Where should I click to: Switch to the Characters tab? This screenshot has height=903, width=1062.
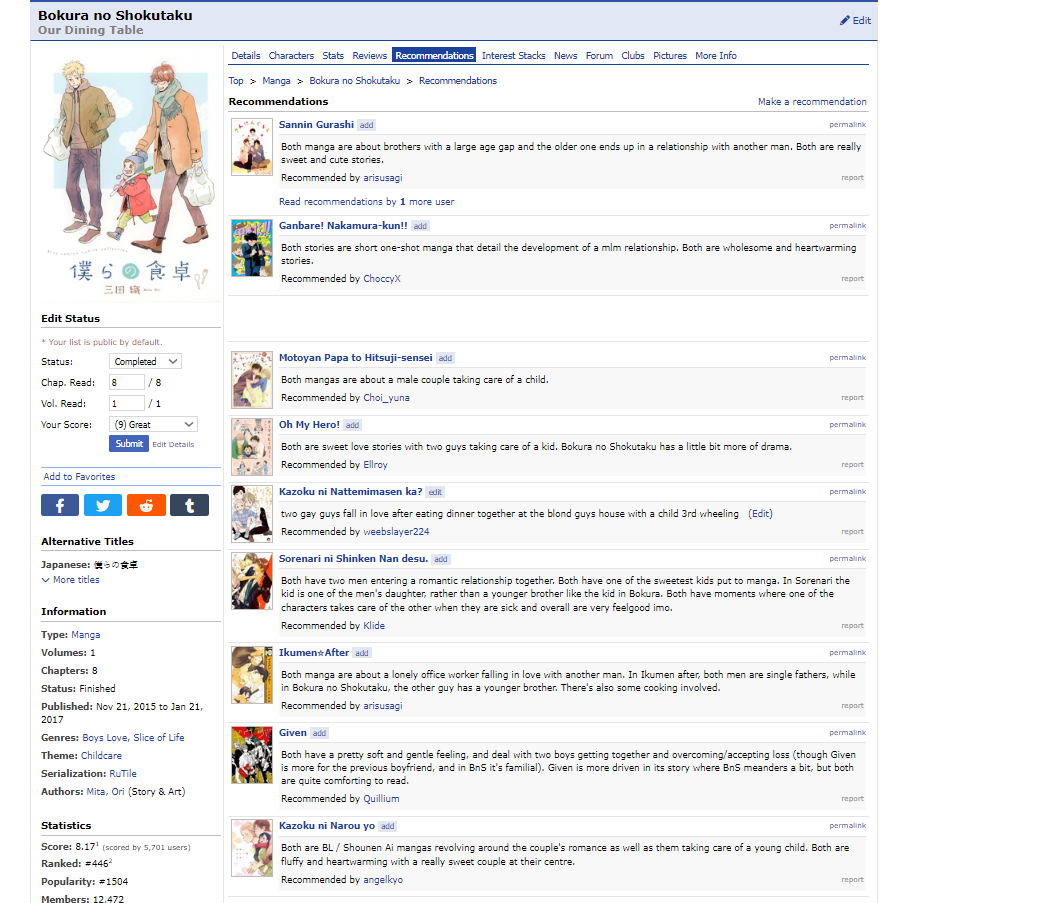[x=291, y=55]
